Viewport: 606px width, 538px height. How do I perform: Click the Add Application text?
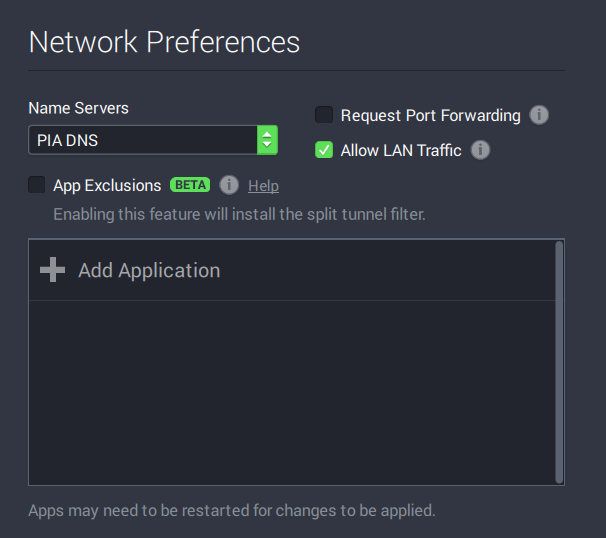(149, 270)
